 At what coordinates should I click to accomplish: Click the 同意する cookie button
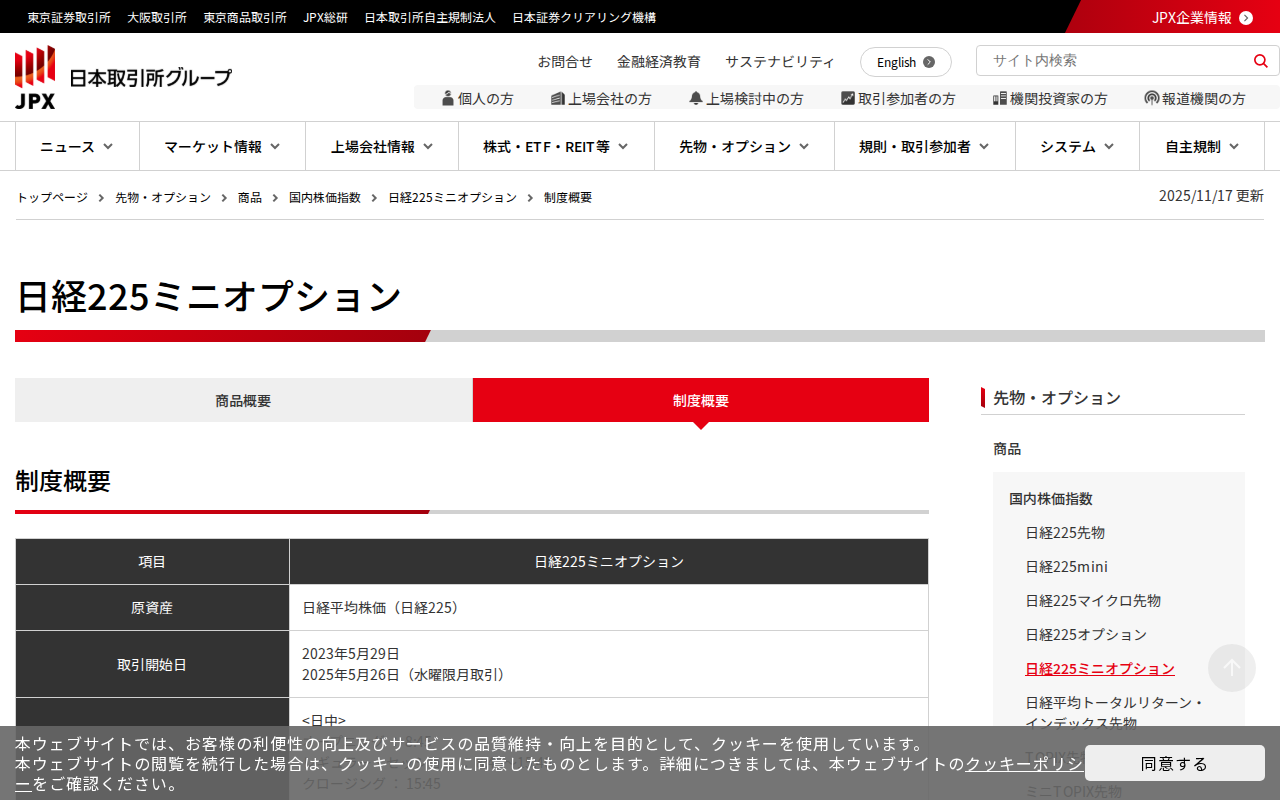1175,763
